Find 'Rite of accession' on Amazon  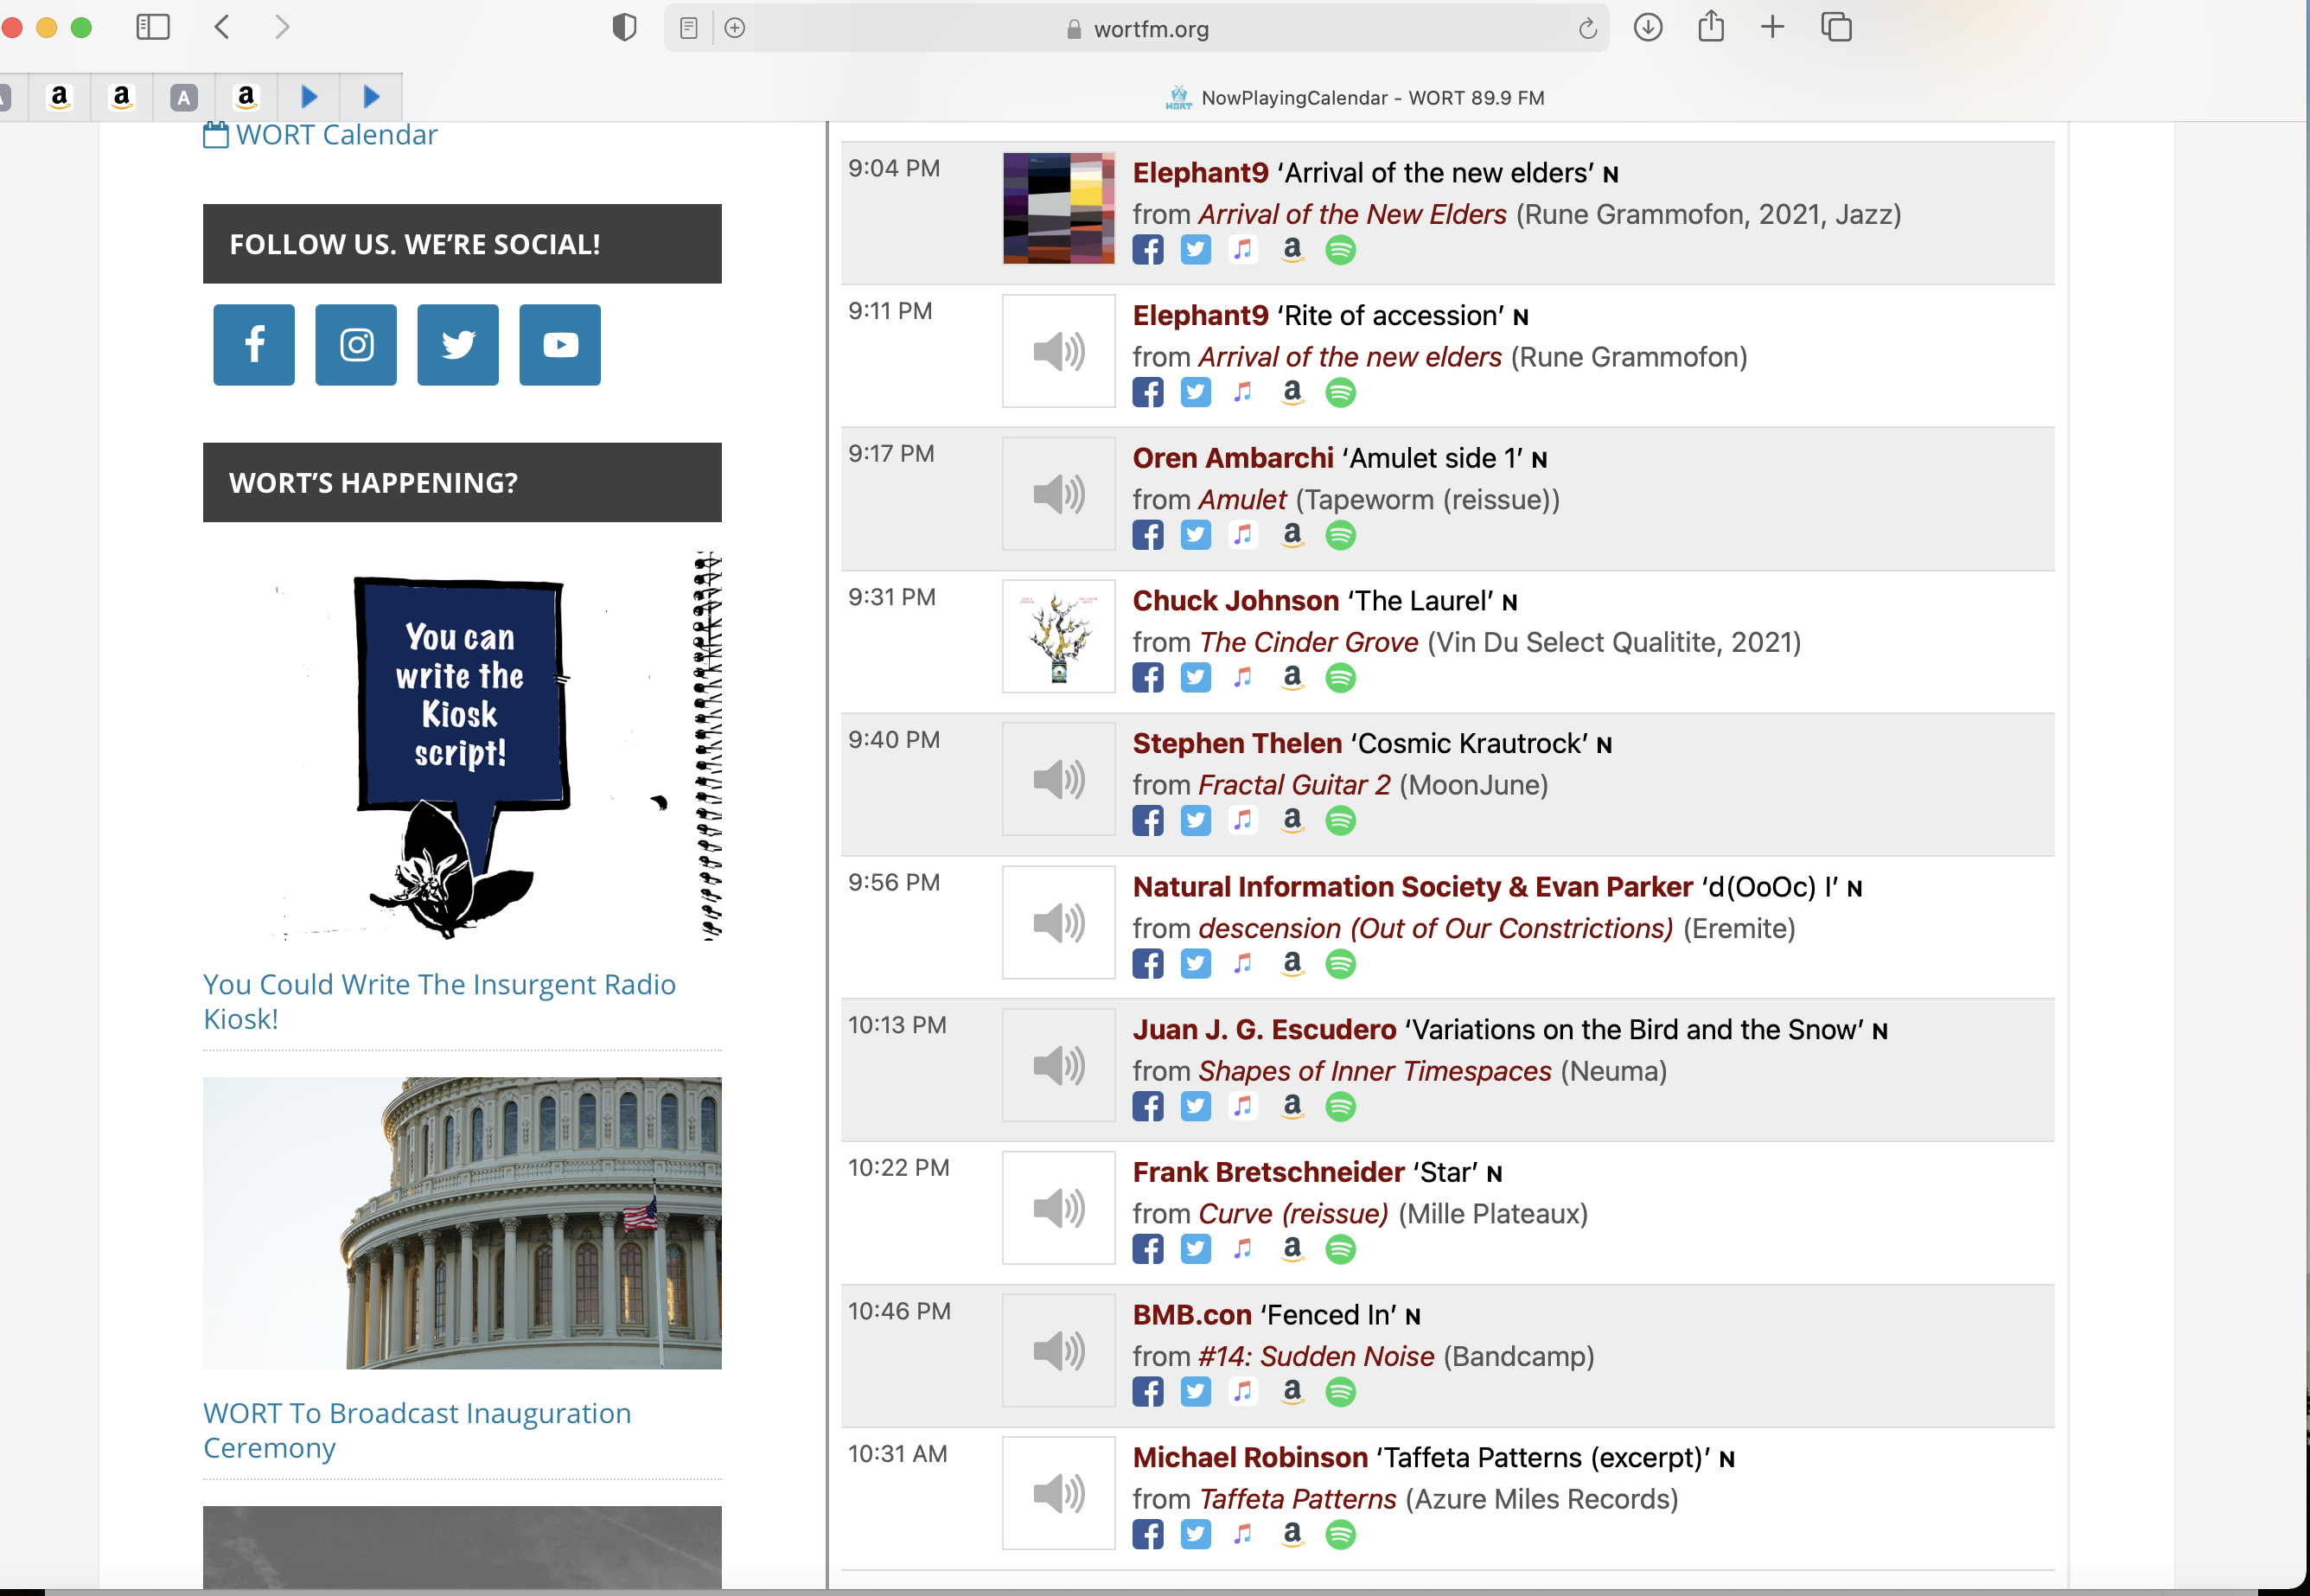pos(1292,393)
